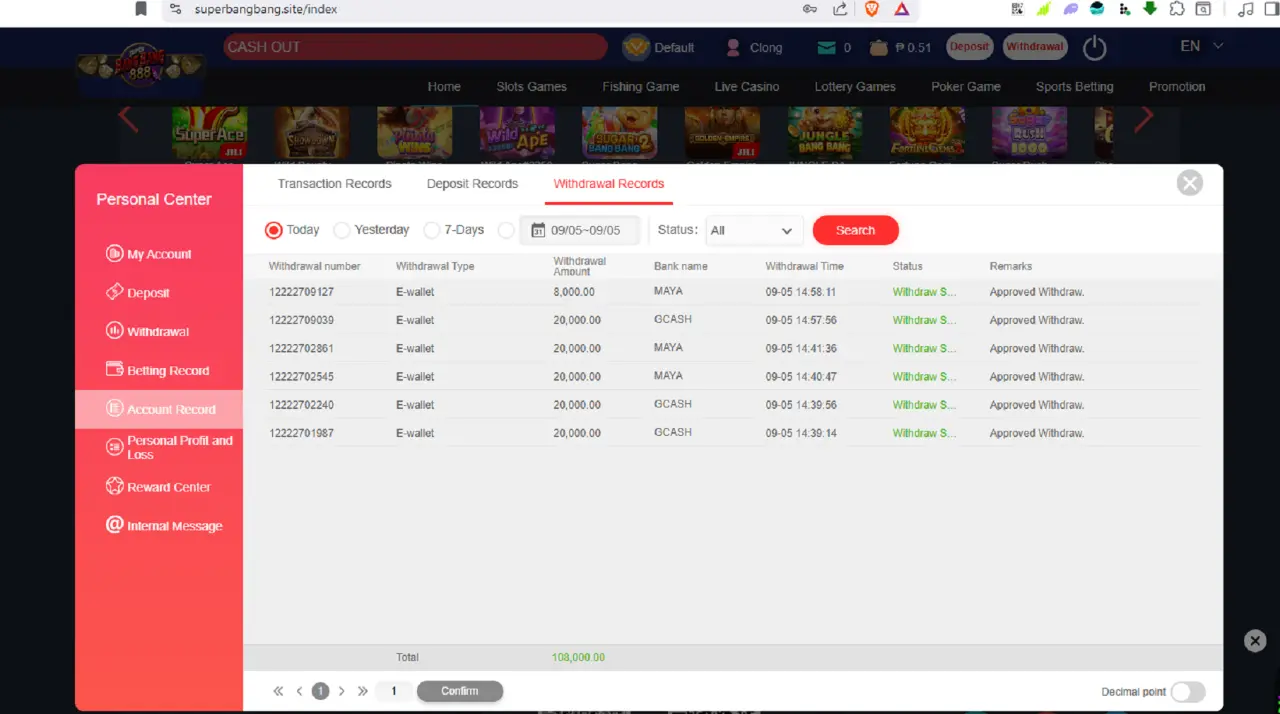Image resolution: width=1280 pixels, height=714 pixels.
Task: Click the Super Ace game thumbnail
Action: click(x=209, y=133)
